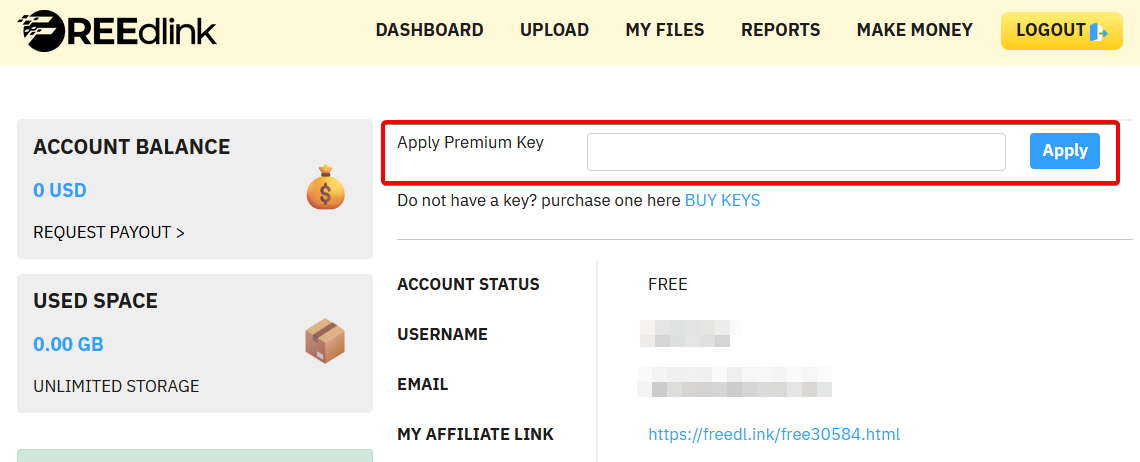Image resolution: width=1140 pixels, height=462 pixels.
Task: Go to the Upload section
Action: [x=554, y=30]
